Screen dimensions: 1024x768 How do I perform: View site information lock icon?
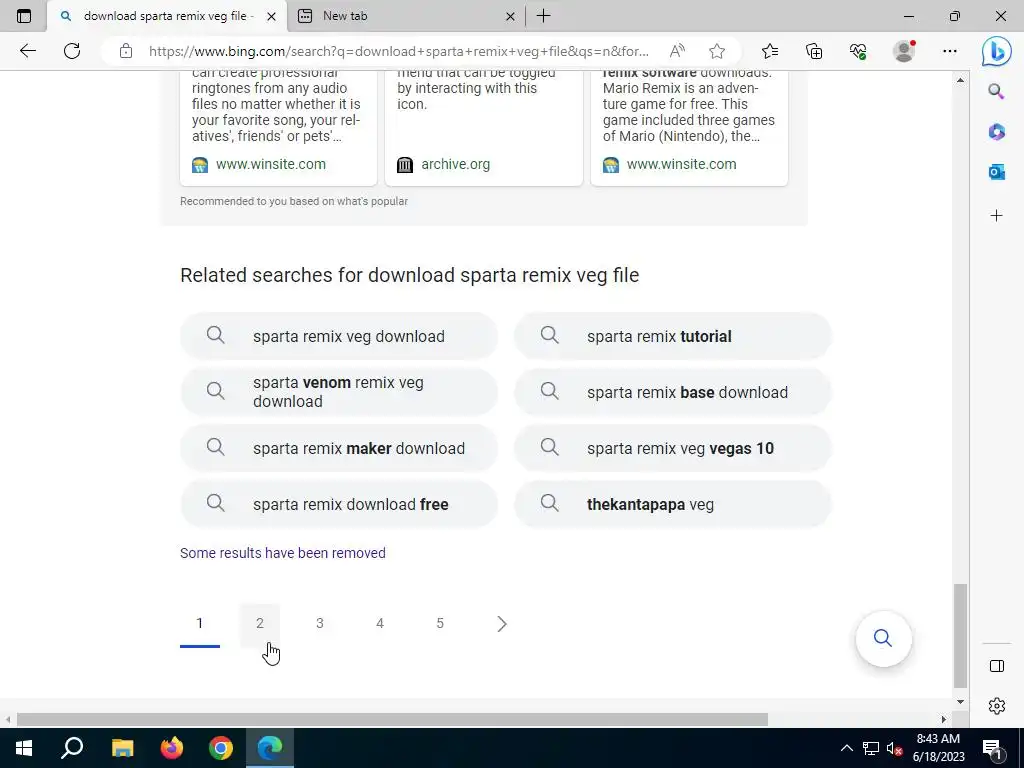(125, 51)
